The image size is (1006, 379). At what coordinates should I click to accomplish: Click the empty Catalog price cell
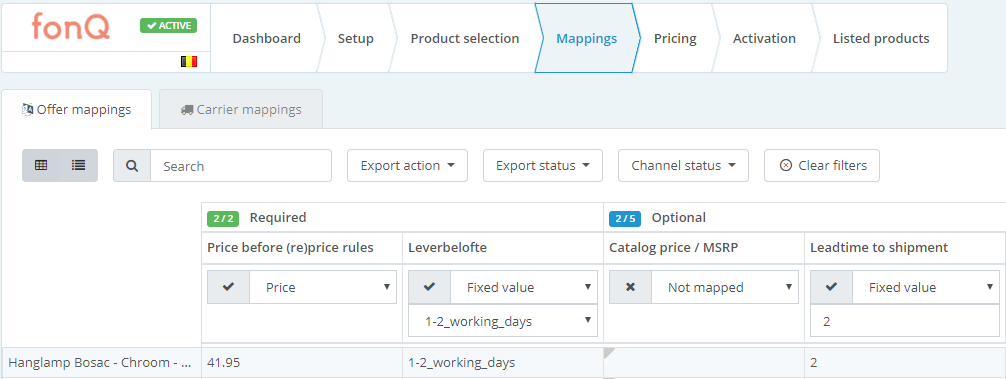(x=704, y=363)
